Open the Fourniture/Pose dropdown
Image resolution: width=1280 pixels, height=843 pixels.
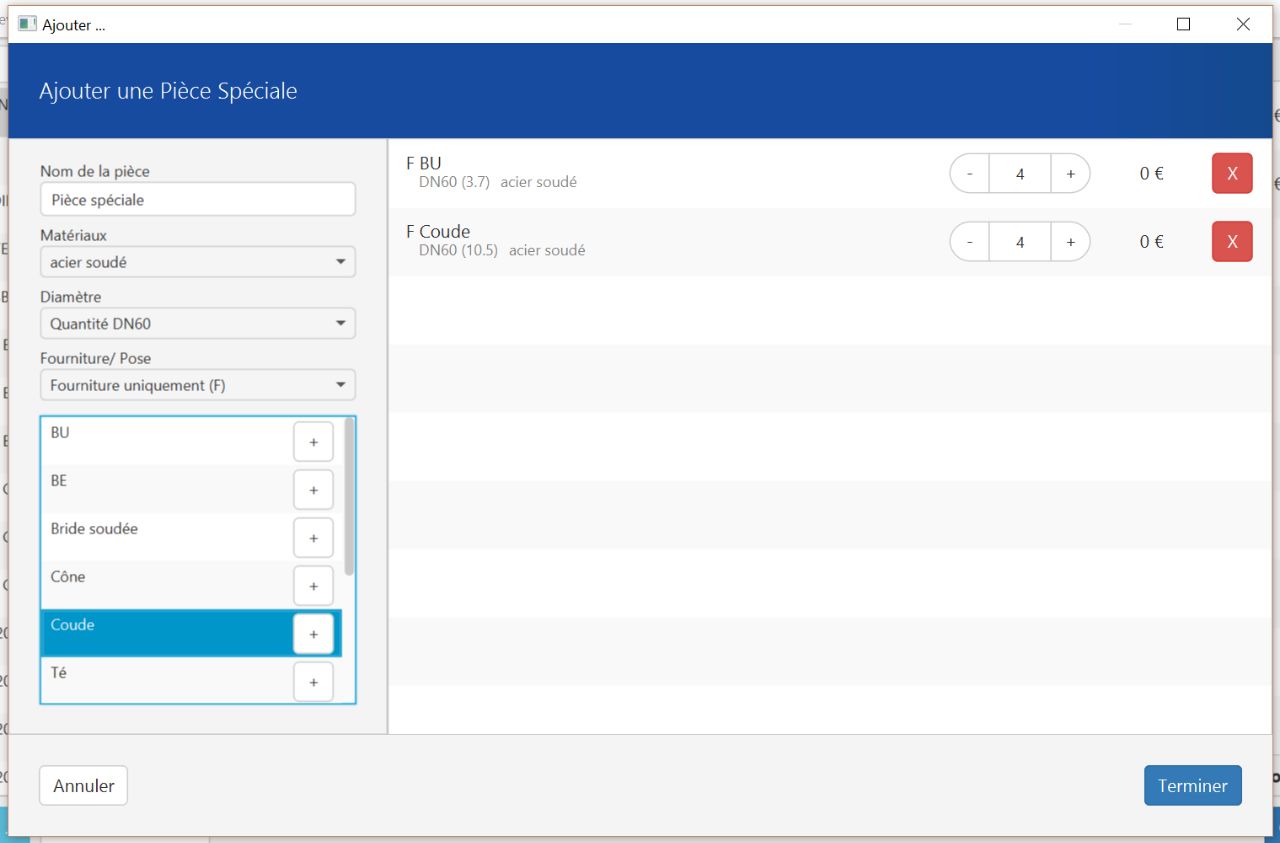(198, 385)
